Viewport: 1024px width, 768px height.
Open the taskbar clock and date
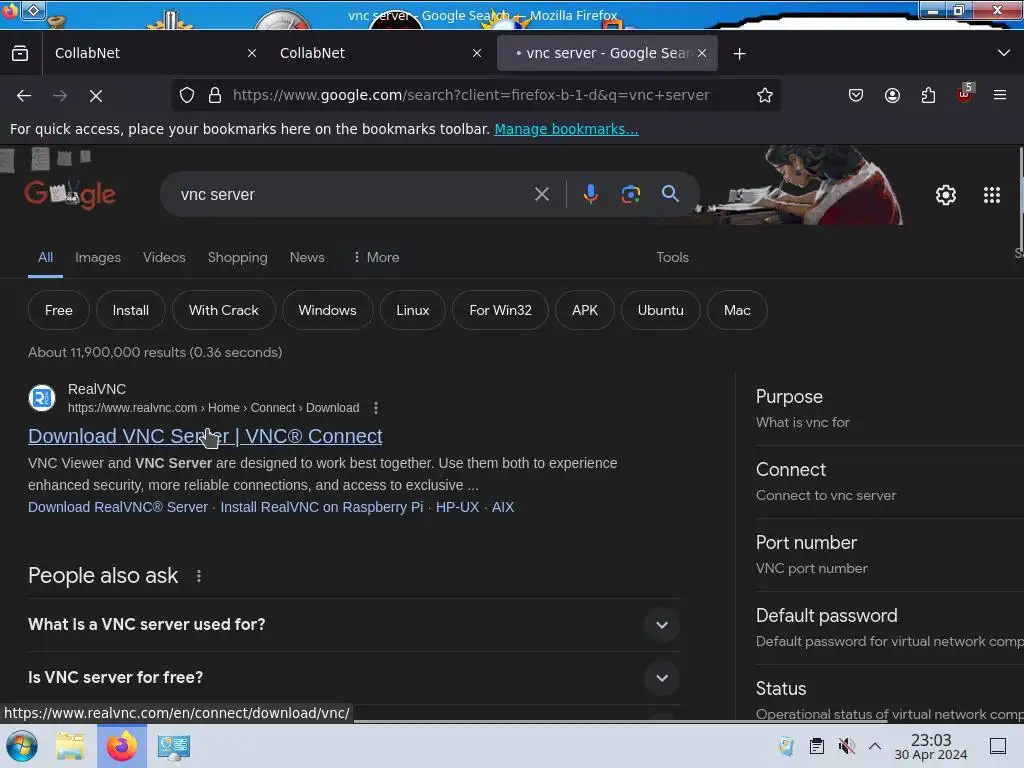931,746
